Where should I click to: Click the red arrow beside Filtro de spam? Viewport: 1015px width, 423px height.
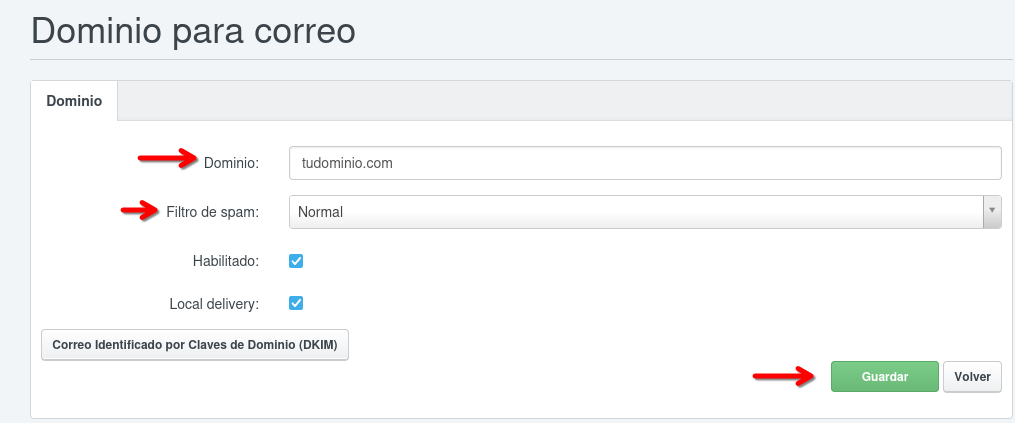click(140, 210)
